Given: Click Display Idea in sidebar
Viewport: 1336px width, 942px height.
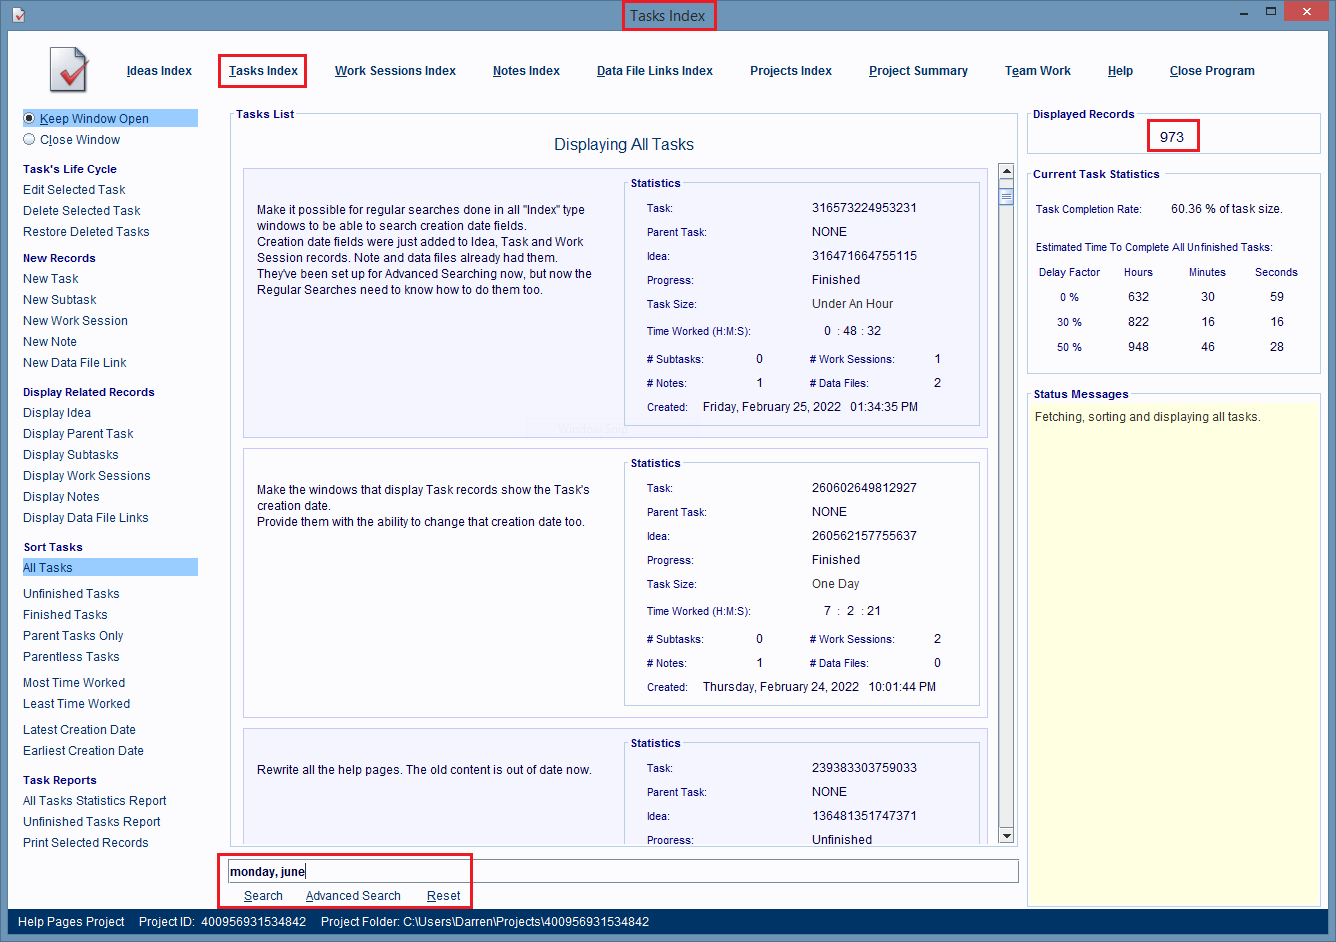Looking at the screenshot, I should [x=57, y=413].
